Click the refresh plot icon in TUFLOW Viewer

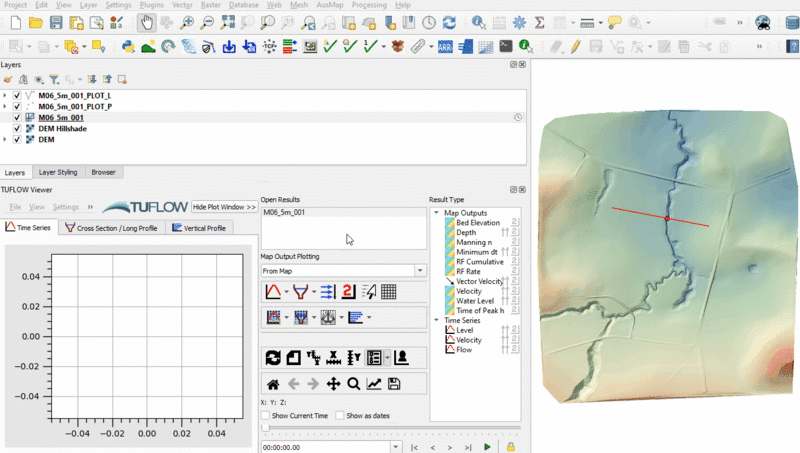click(x=272, y=358)
